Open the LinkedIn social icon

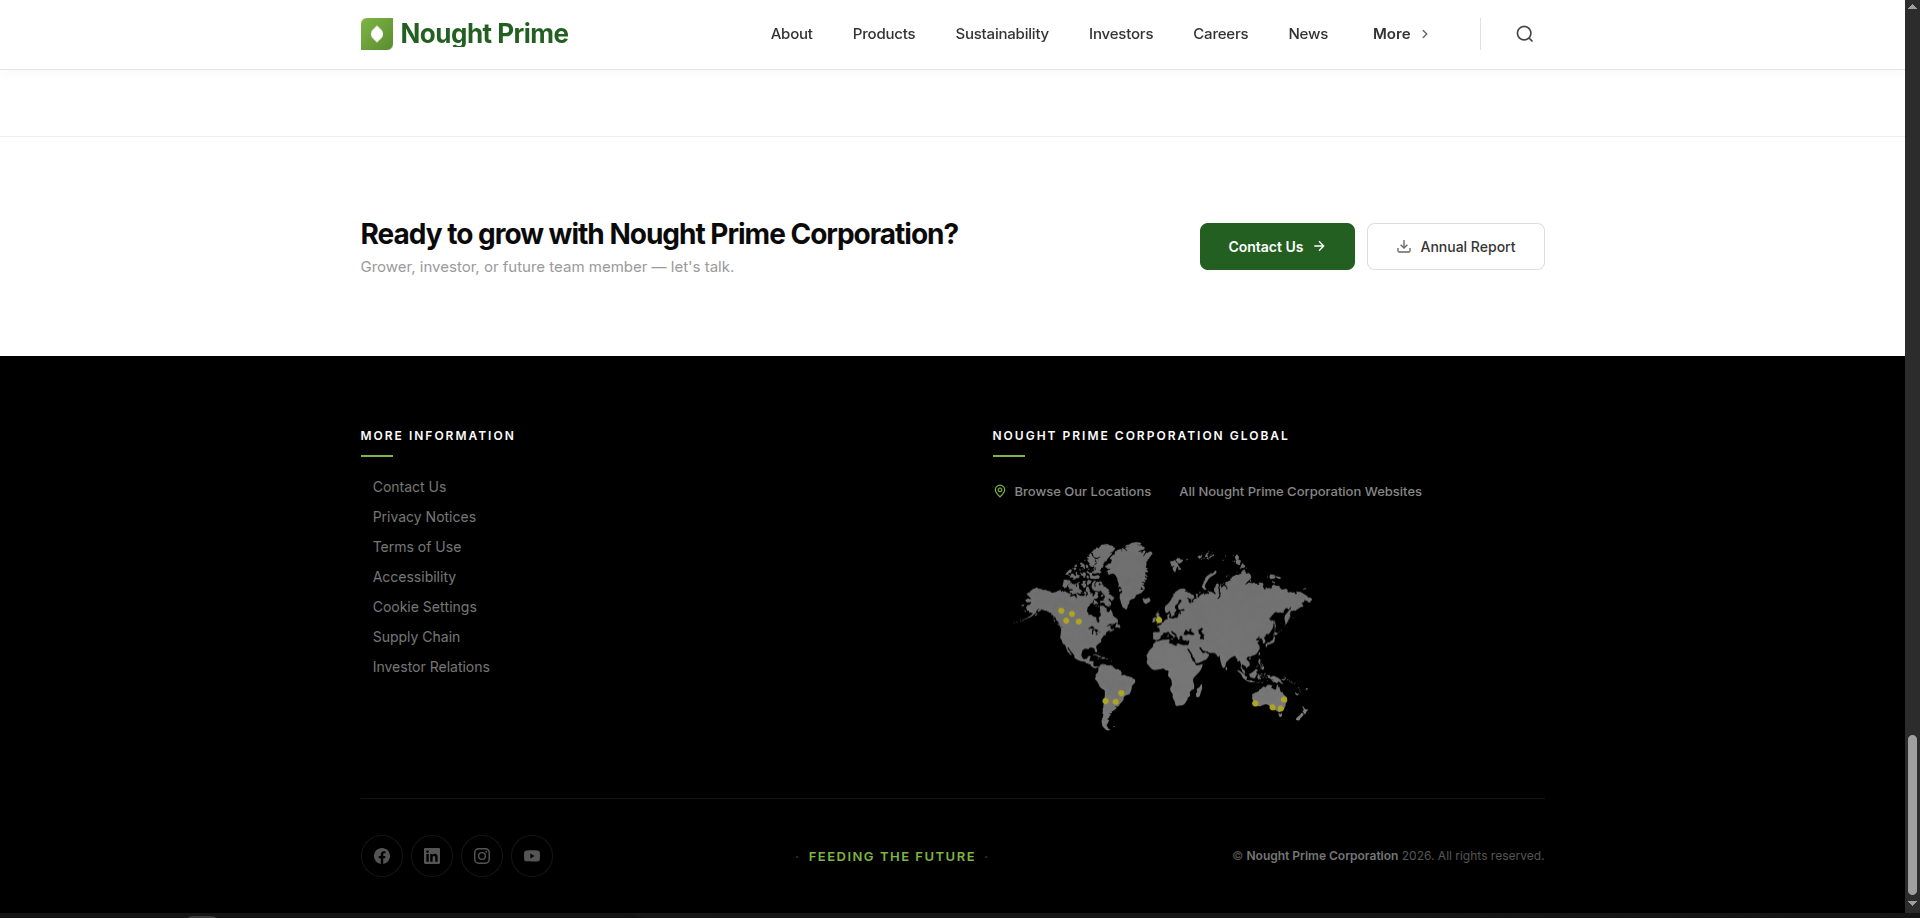[x=432, y=856]
